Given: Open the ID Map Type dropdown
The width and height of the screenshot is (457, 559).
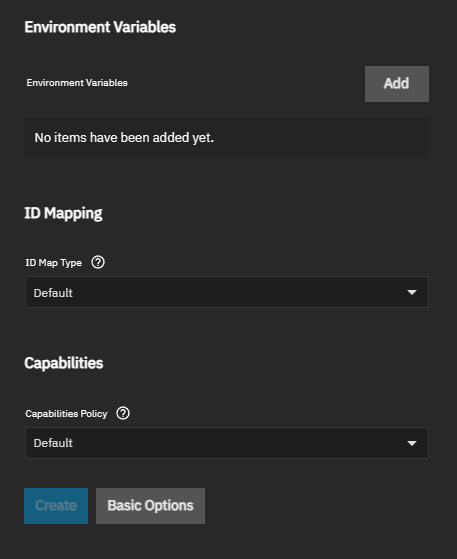Looking at the screenshot, I should (227, 292).
